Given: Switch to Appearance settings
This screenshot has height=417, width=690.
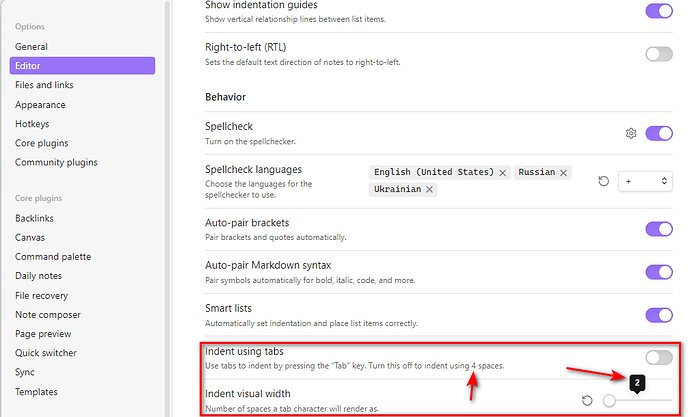Looking at the screenshot, I should [x=40, y=105].
